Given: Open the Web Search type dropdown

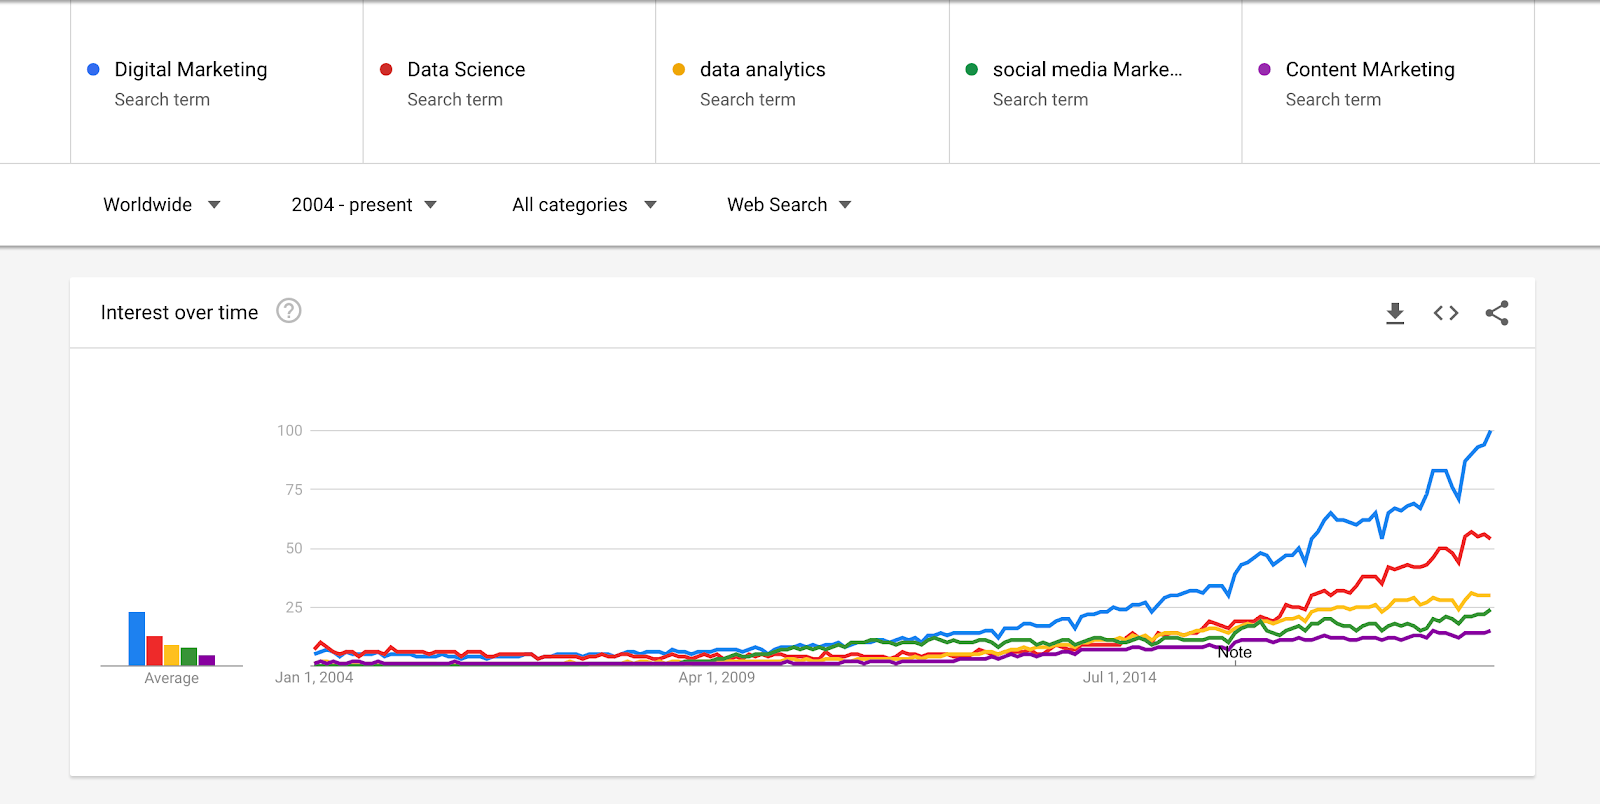Looking at the screenshot, I should pyautogui.click(x=789, y=205).
